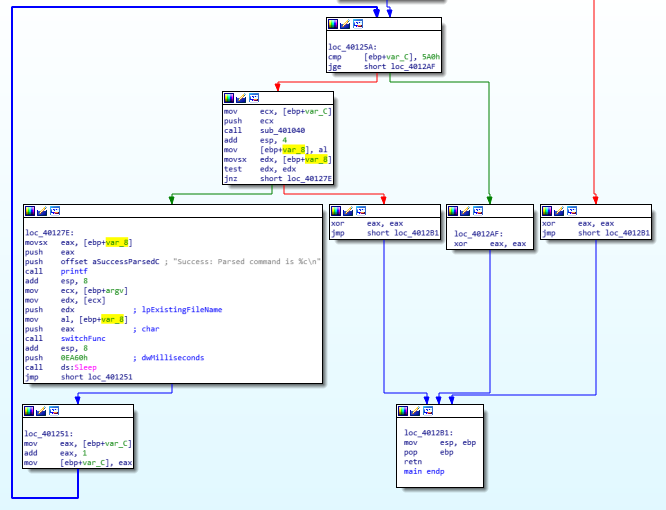Click the mov ecx, [ebp+argv] instruction
The image size is (666, 510).
76,290
